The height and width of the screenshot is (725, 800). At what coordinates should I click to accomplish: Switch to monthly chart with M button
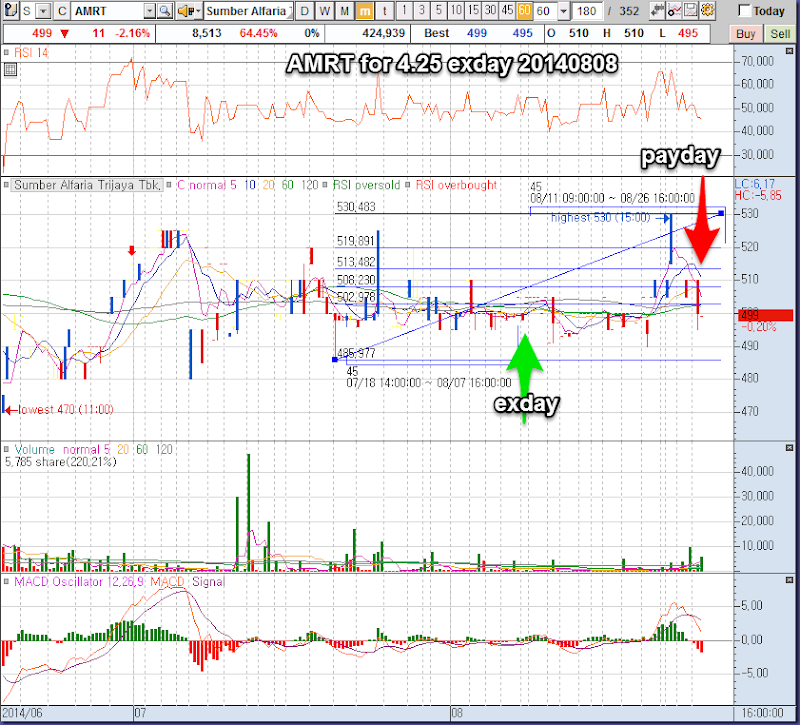coord(344,11)
